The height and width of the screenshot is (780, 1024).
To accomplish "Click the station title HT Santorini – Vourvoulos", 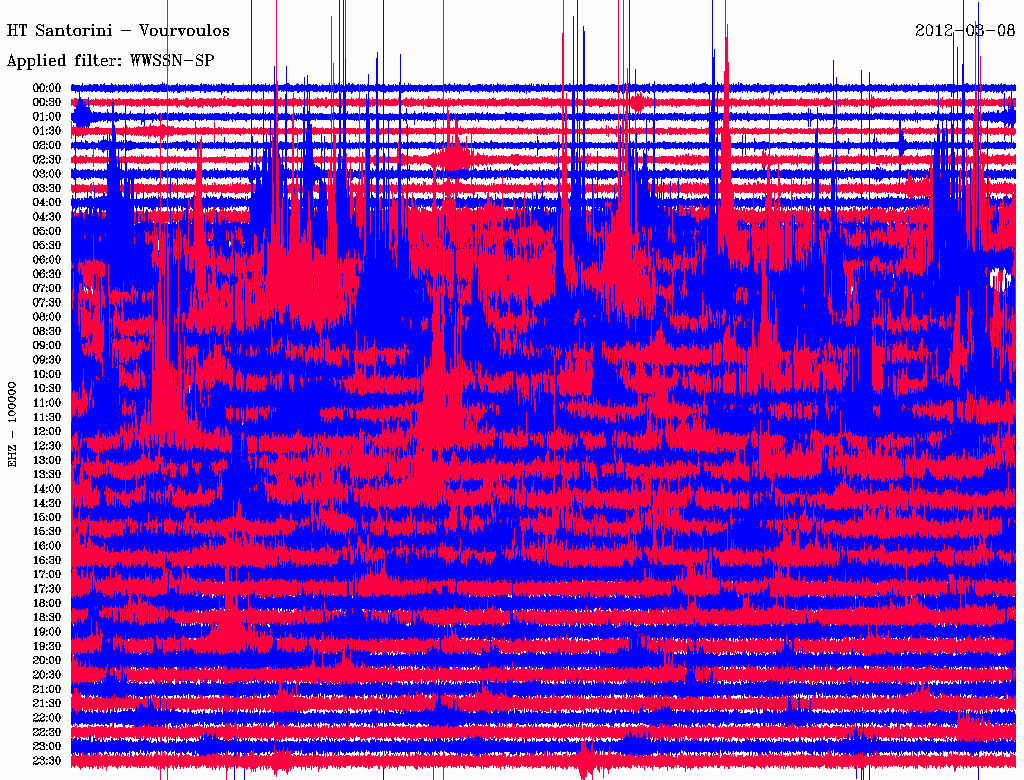I will click(118, 31).
